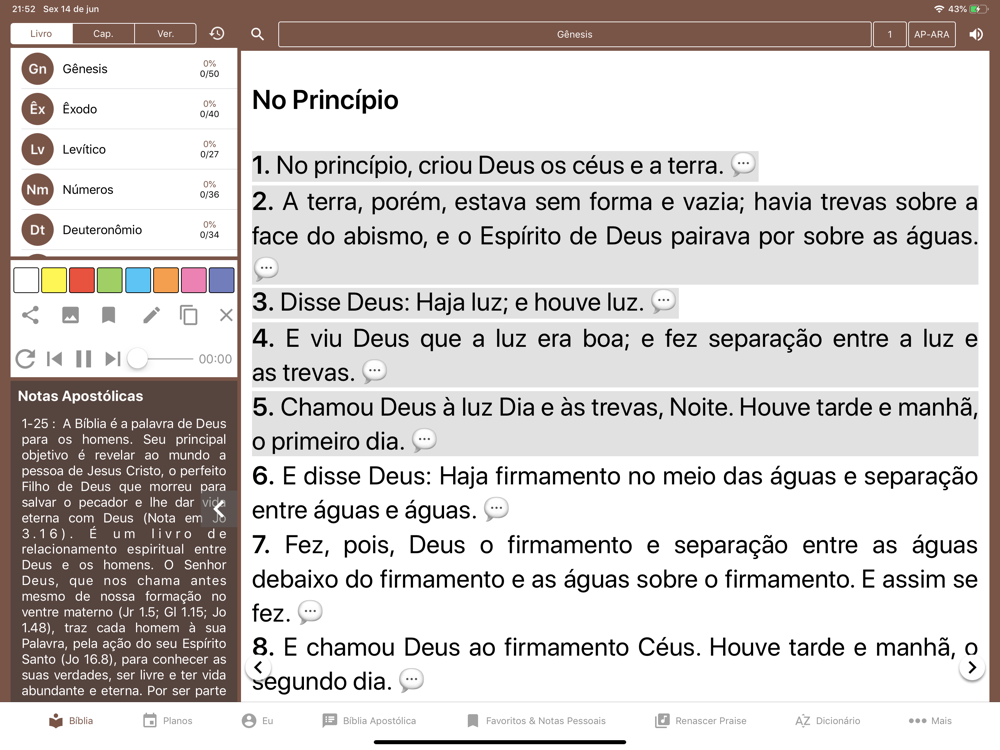
Task: Skip to previous audio track
Action: coord(55,359)
